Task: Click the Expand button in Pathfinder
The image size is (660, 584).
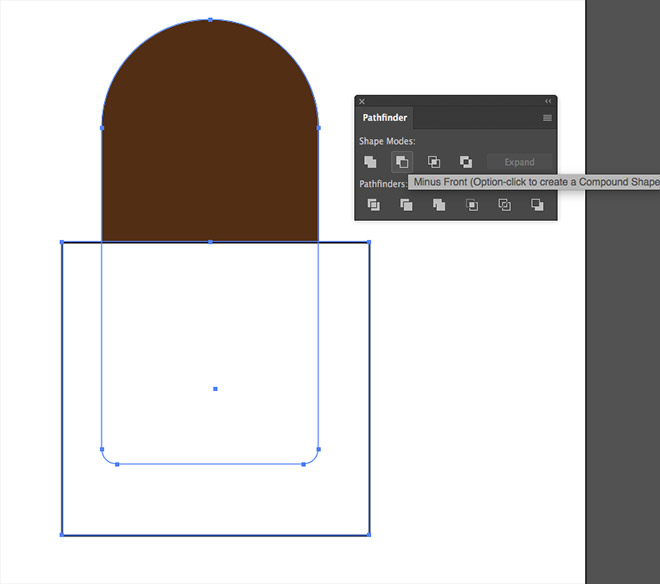Action: click(x=519, y=162)
